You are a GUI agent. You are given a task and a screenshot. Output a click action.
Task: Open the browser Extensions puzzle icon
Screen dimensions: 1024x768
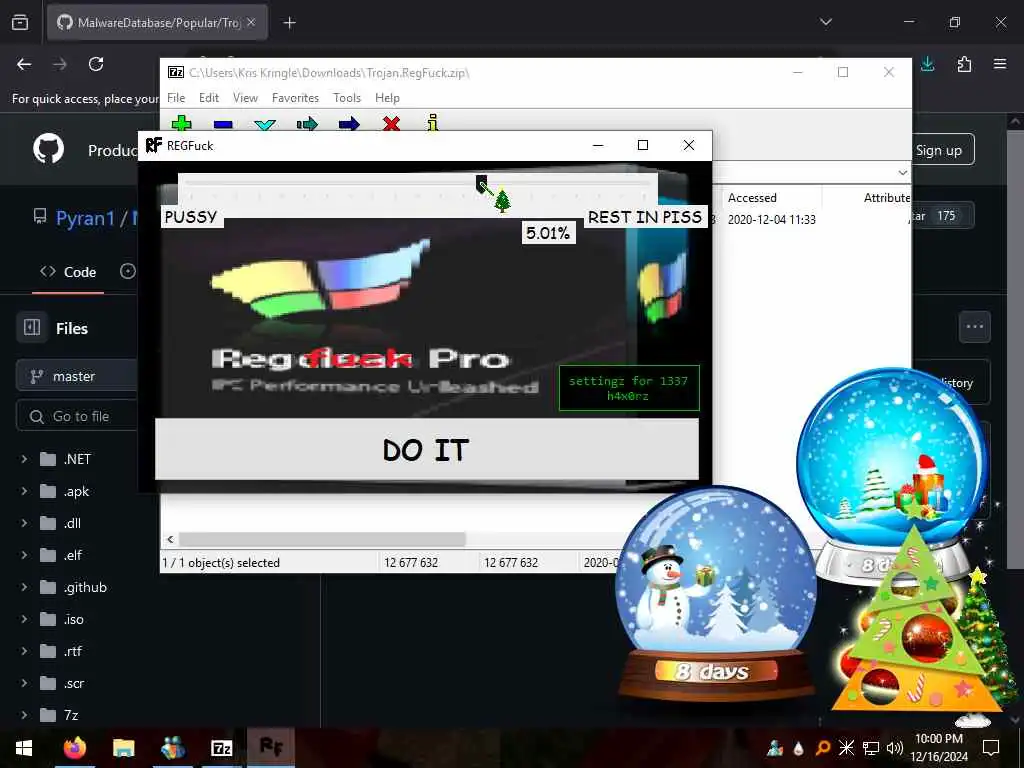pos(964,64)
